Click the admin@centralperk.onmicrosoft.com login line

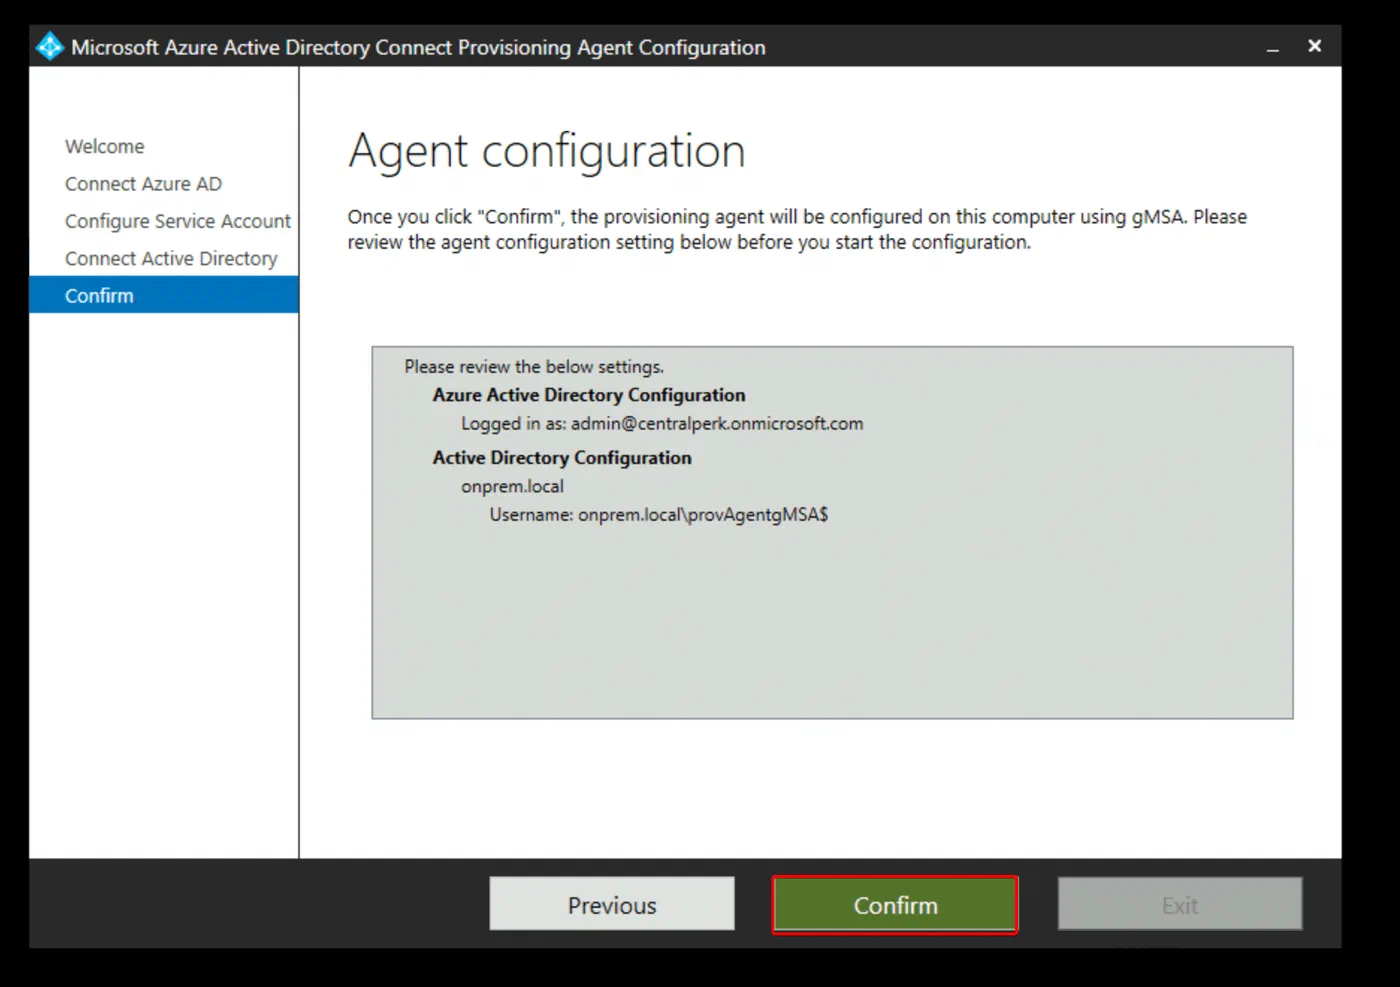[x=662, y=424]
